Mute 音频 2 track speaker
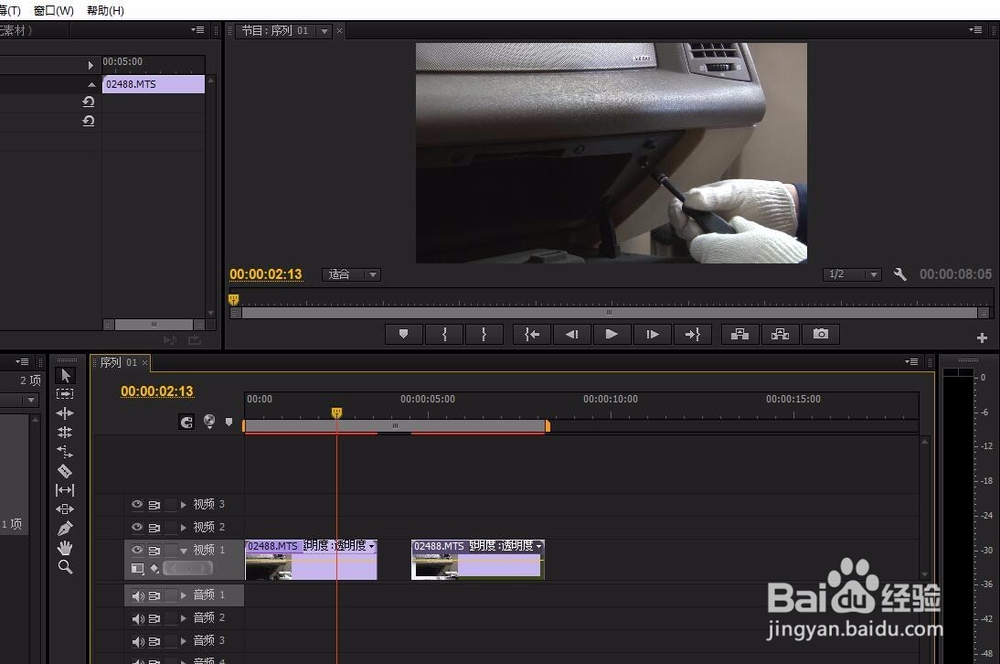 point(137,619)
